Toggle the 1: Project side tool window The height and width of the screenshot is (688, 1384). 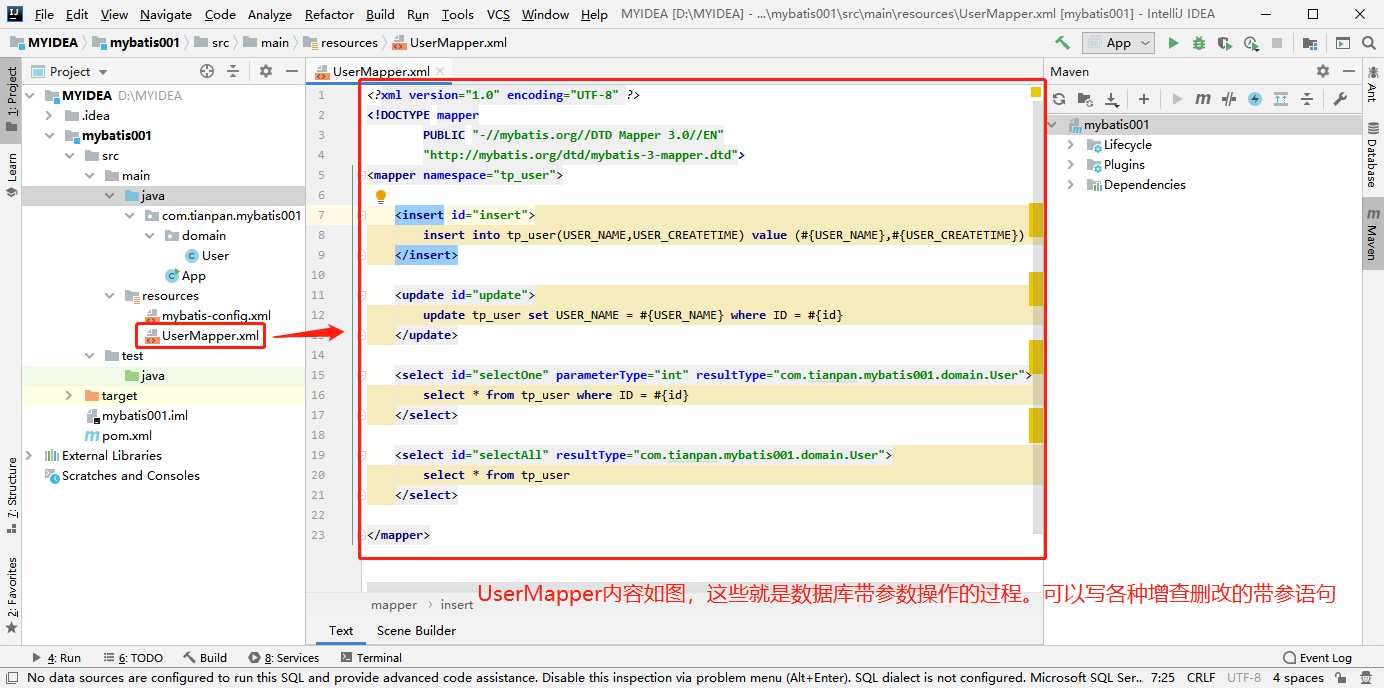click(x=11, y=100)
